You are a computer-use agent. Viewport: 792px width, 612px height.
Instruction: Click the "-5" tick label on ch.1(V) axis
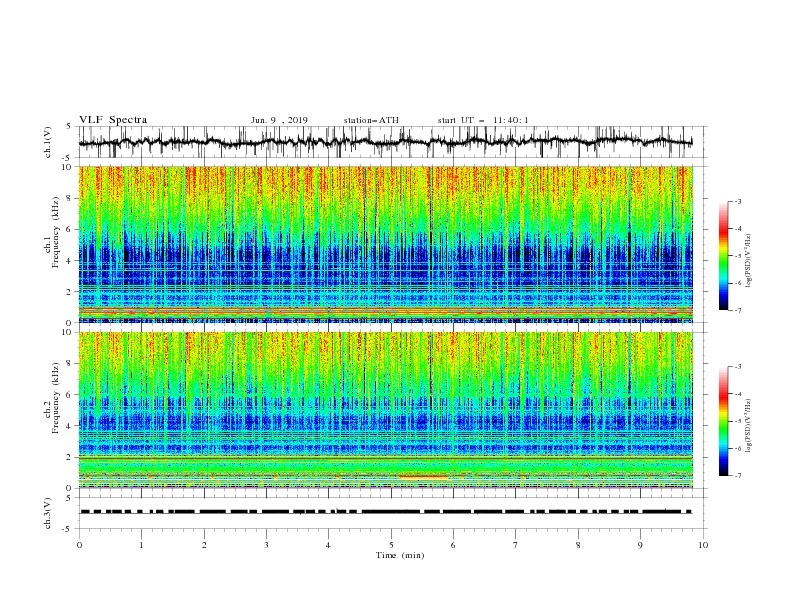[67, 158]
